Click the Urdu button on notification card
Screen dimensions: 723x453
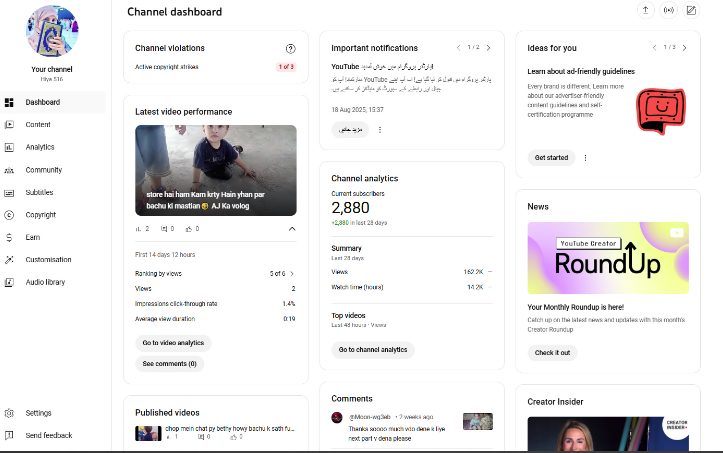pyautogui.click(x=350, y=130)
